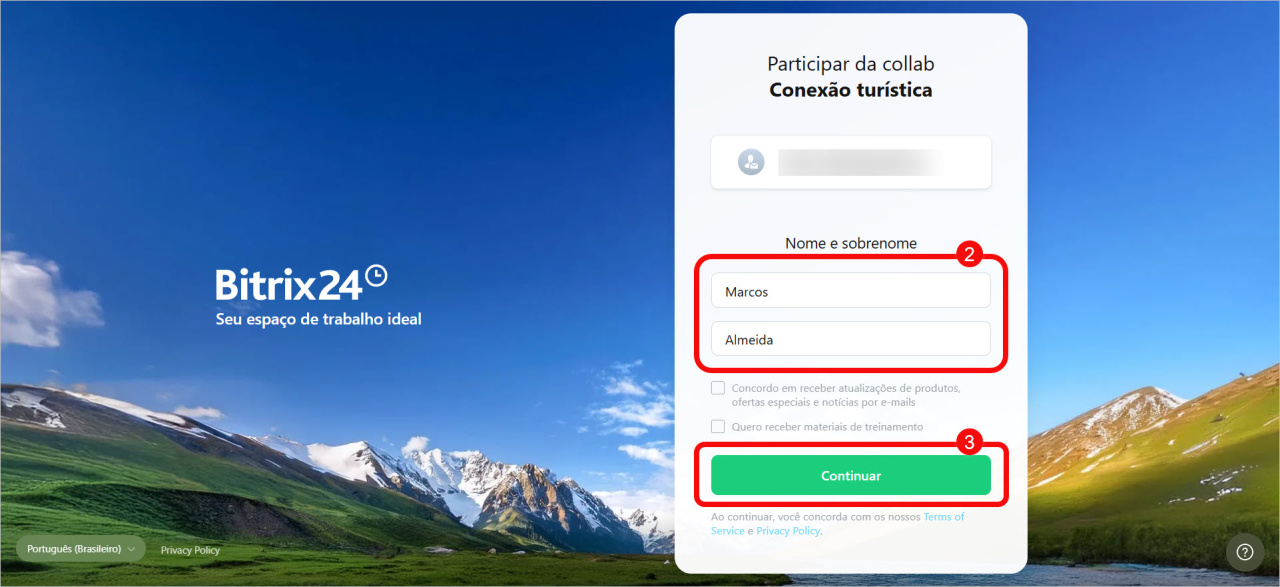
Task: Open the help question mark icon
Action: coord(1245,552)
